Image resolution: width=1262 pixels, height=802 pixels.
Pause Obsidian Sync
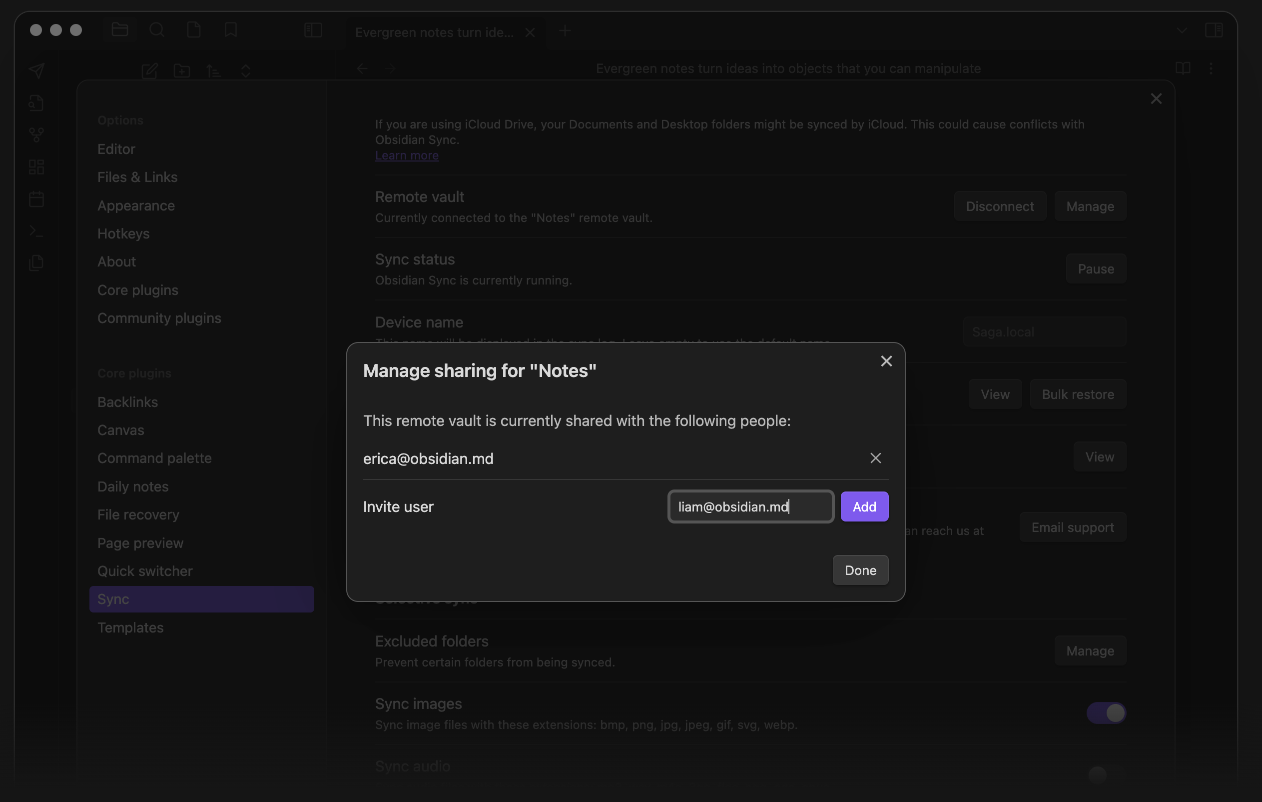pos(1096,269)
